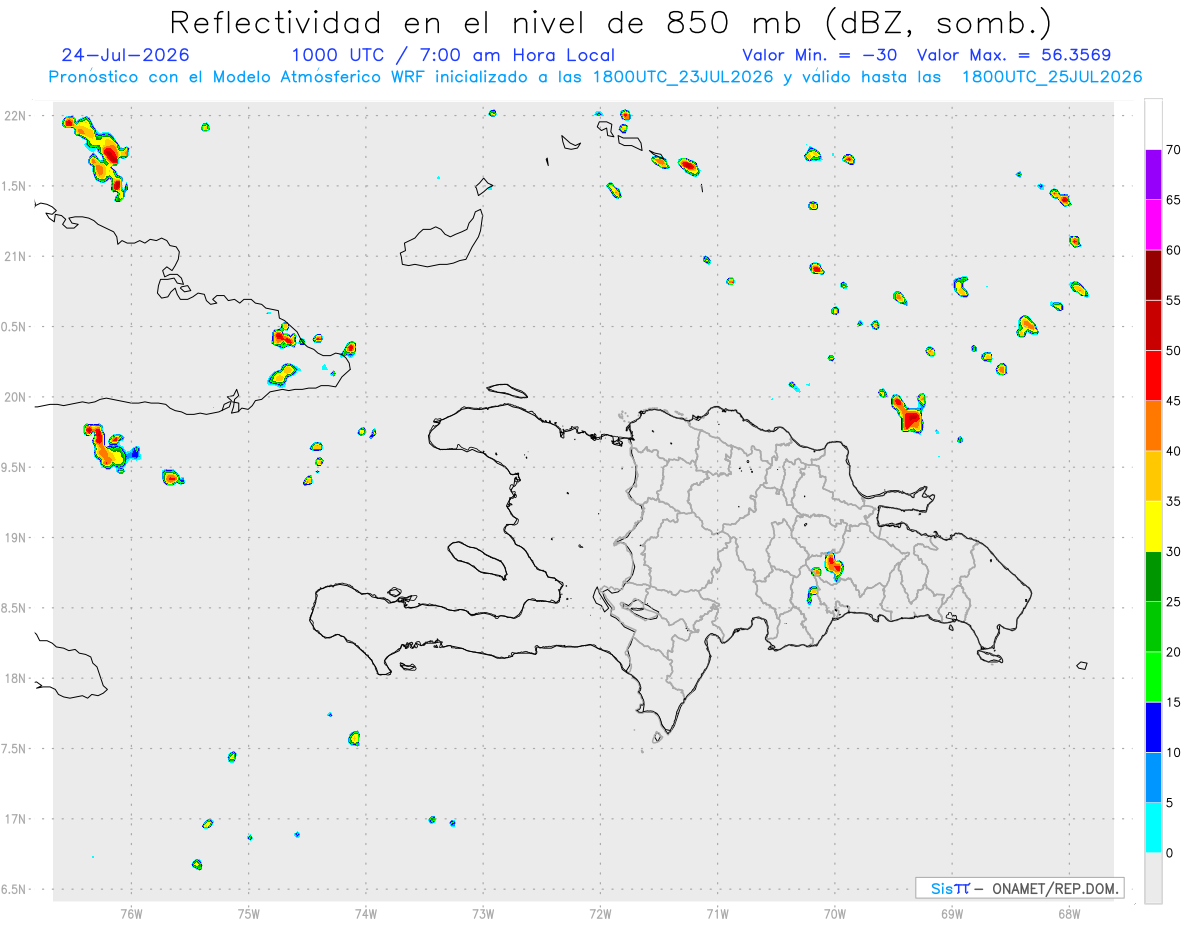Viewport: 1200px width, 927px height.
Task: Click the colorbar label '10'
Action: click(1174, 752)
